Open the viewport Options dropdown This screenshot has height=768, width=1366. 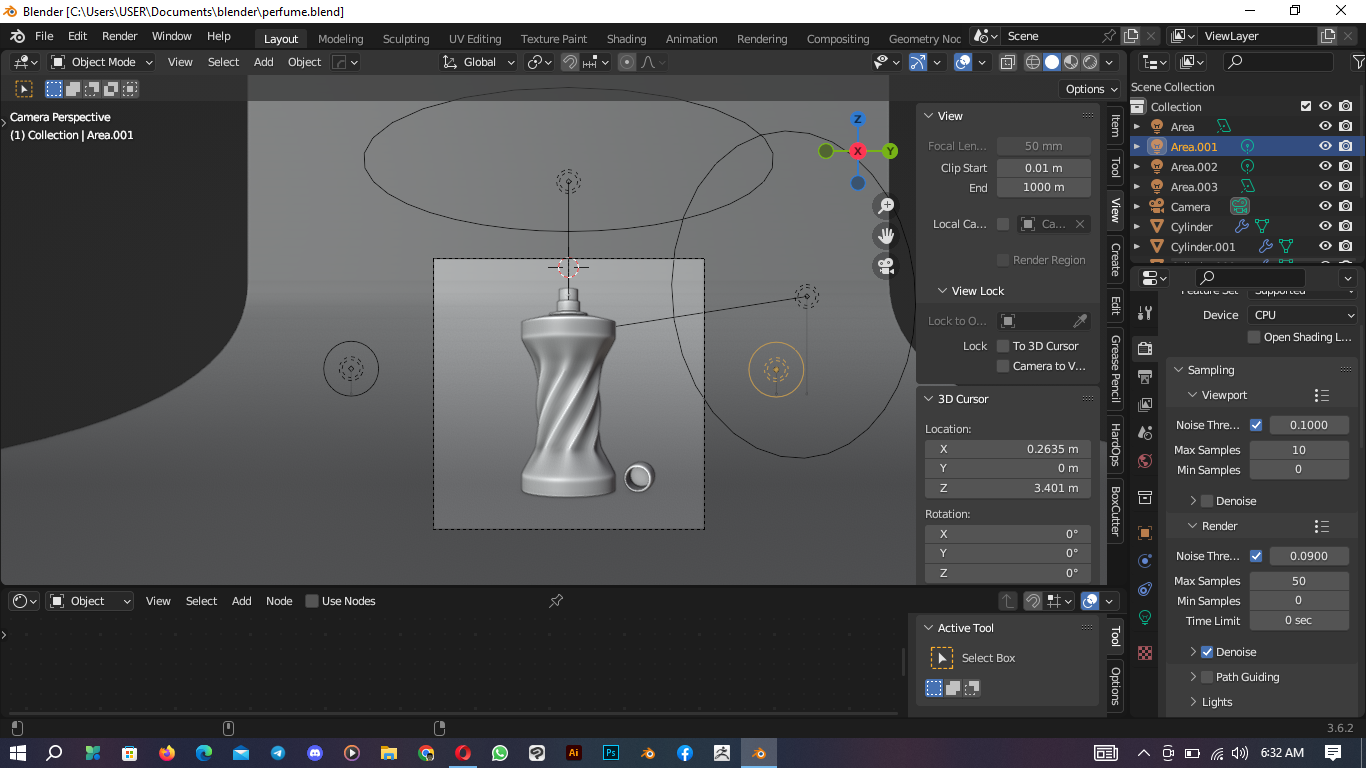[x=1091, y=89]
